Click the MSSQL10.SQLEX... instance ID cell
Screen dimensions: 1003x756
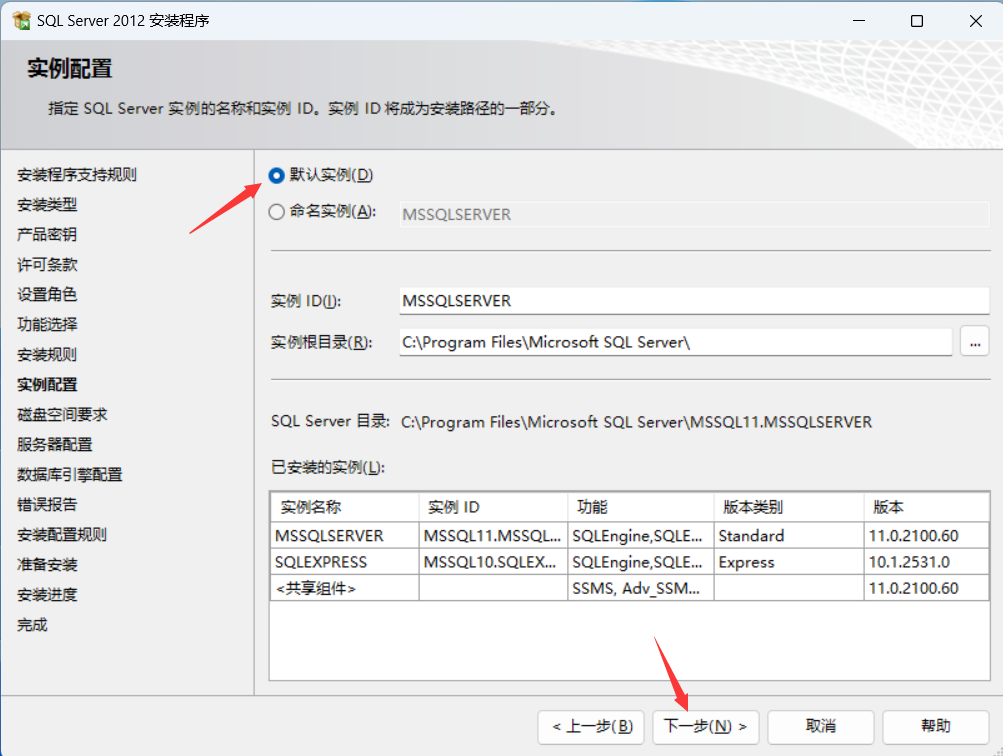(x=493, y=562)
